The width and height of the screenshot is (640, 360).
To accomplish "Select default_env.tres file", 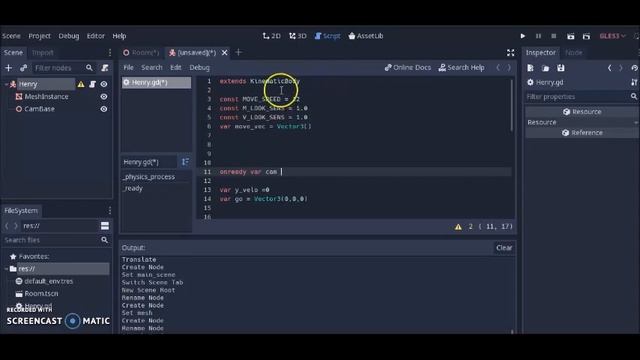I will pos(44,281).
